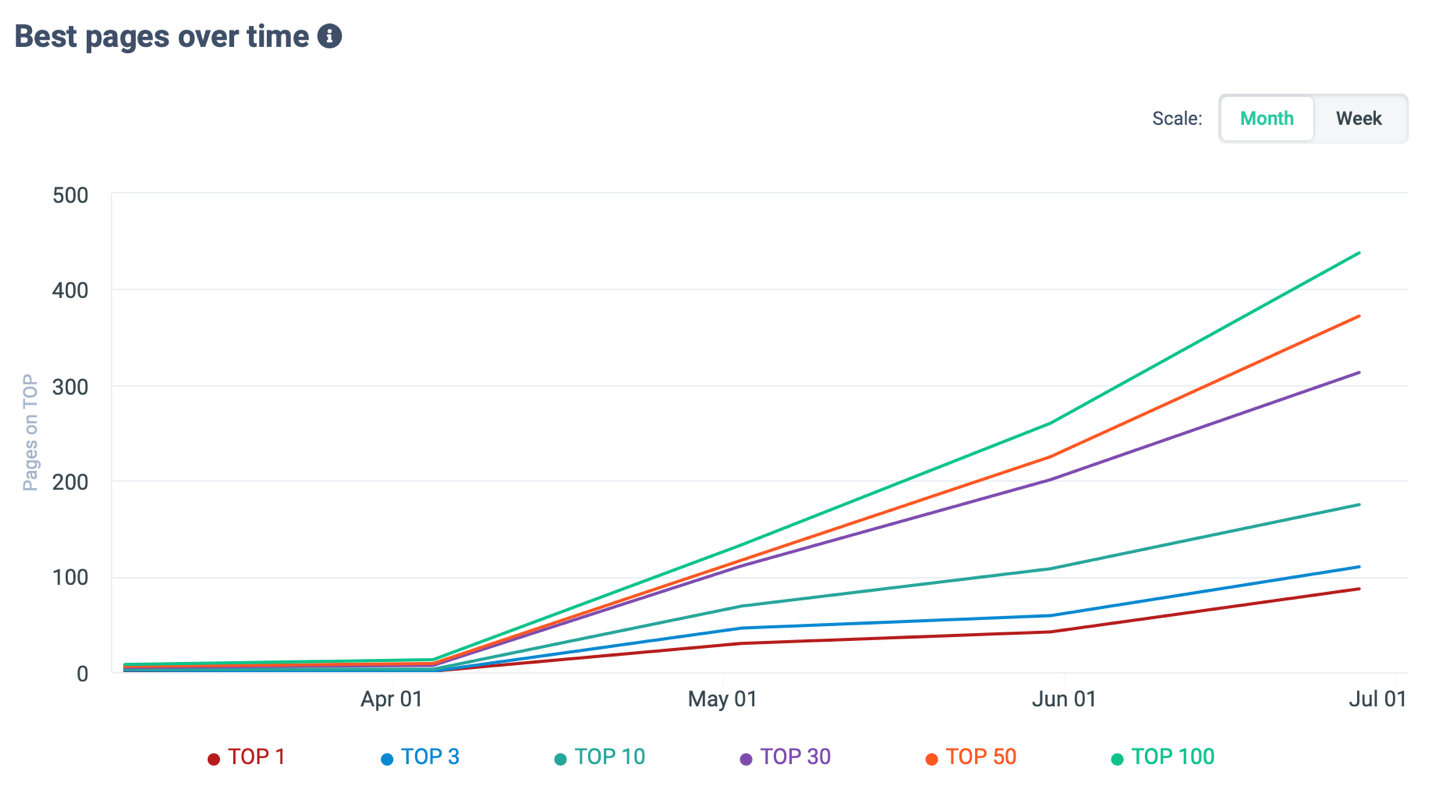Click the 300 value on the y-axis
The width and height of the screenshot is (1429, 811).
(70, 386)
